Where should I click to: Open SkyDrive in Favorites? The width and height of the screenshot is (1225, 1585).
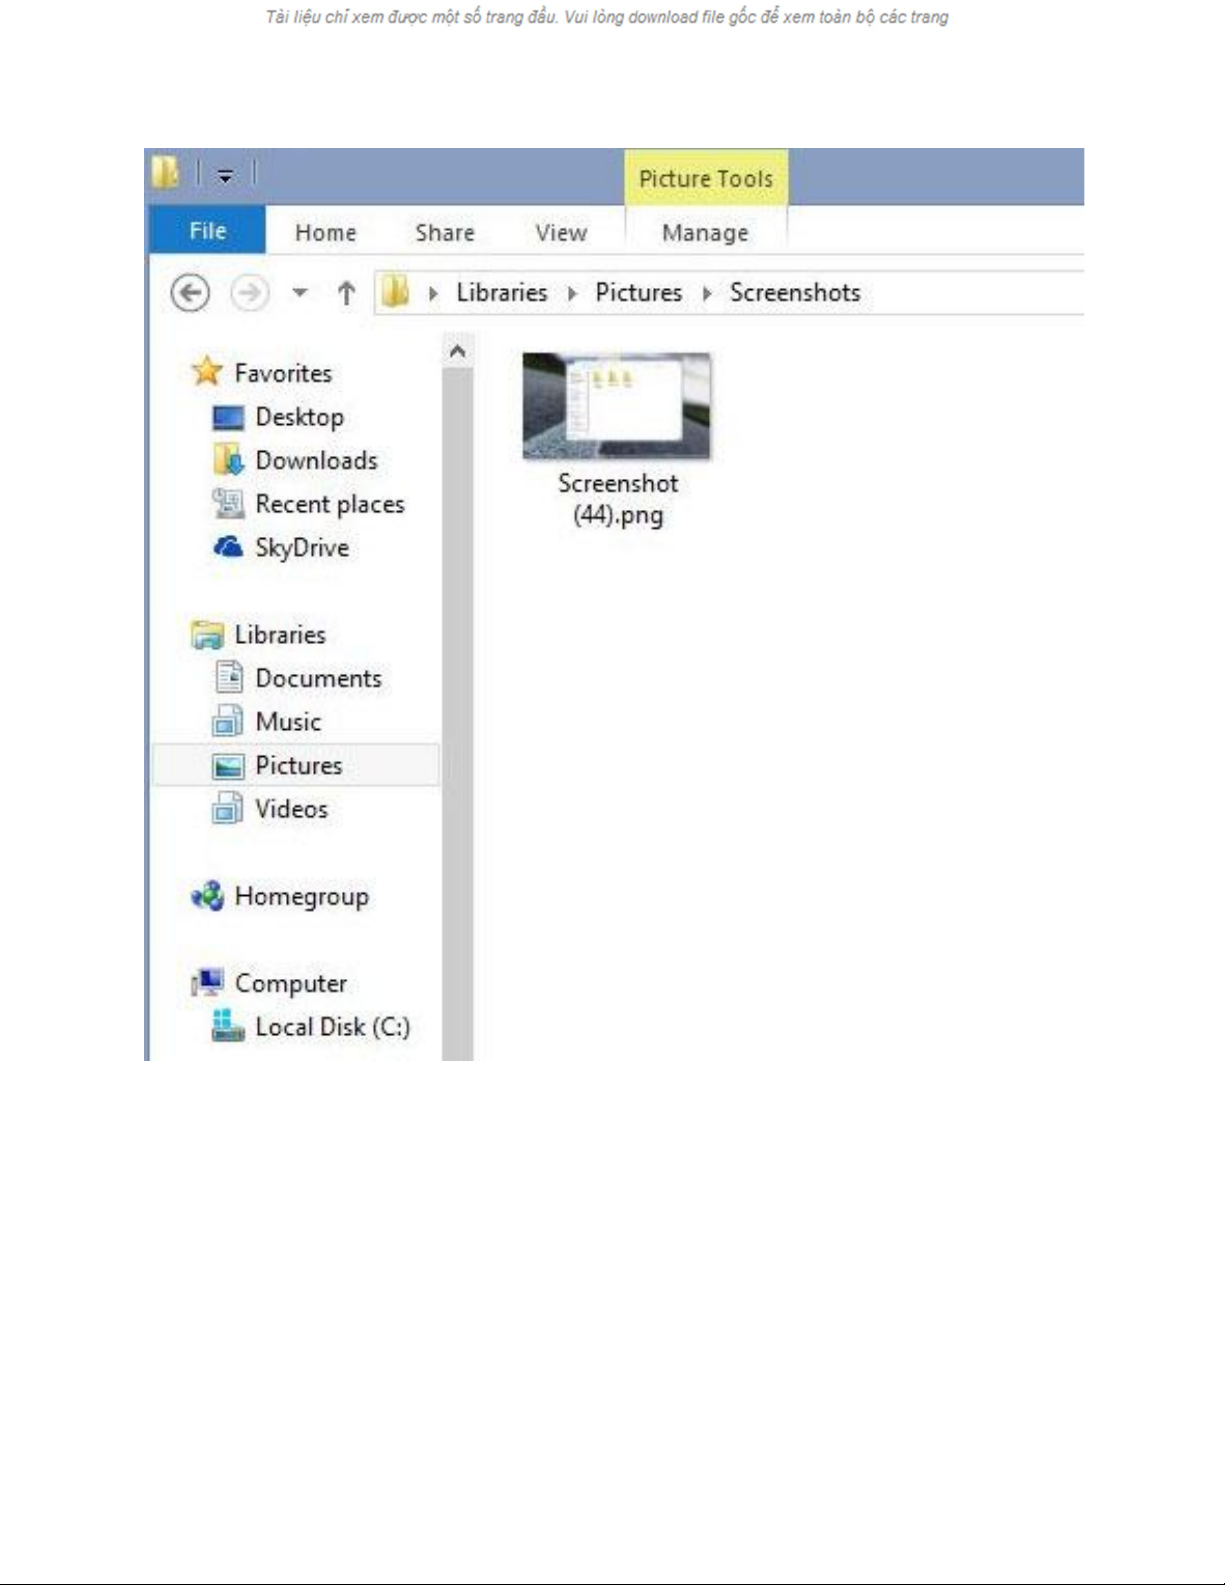click(301, 548)
